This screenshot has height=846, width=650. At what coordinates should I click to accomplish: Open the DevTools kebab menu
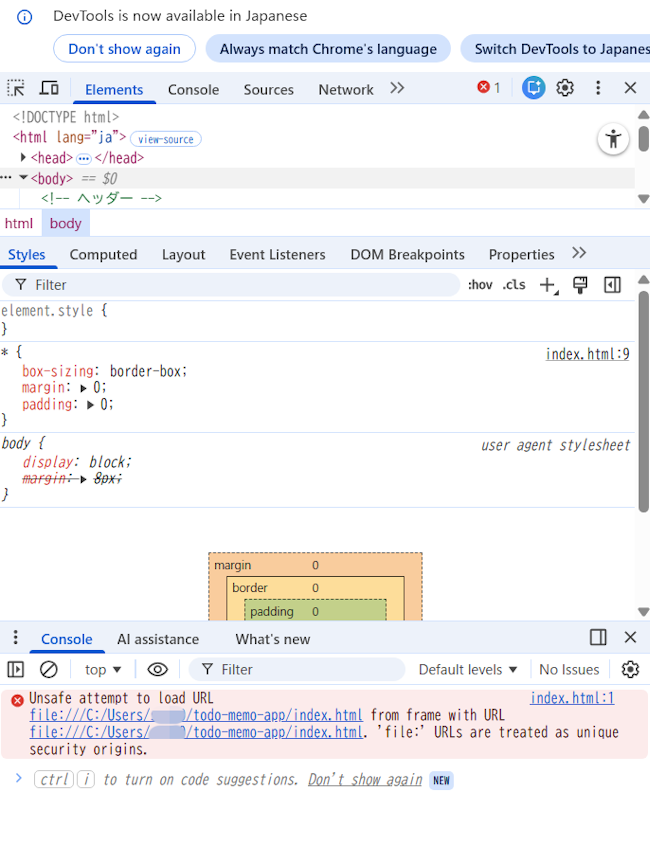[598, 88]
